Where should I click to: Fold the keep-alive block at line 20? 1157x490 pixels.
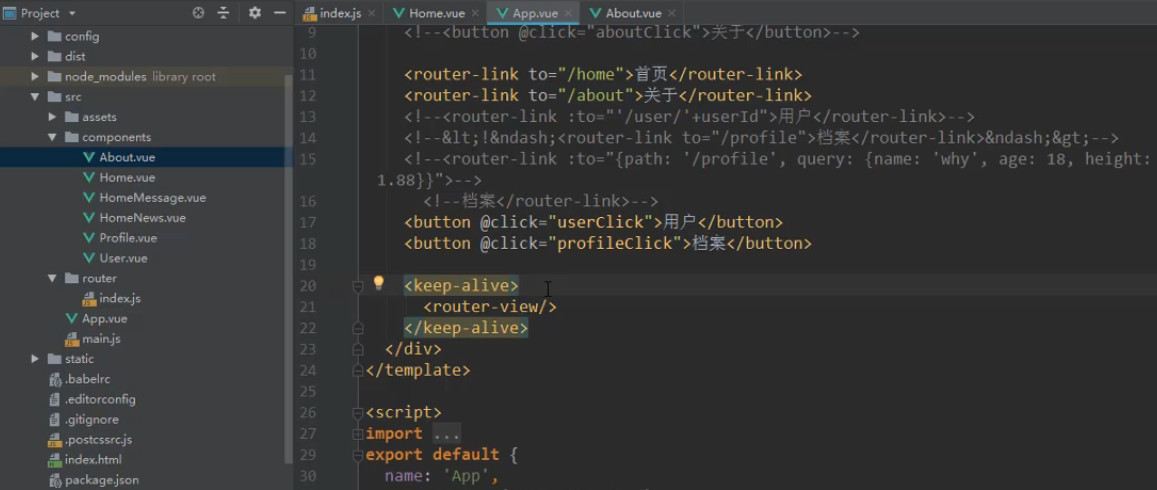(x=359, y=286)
